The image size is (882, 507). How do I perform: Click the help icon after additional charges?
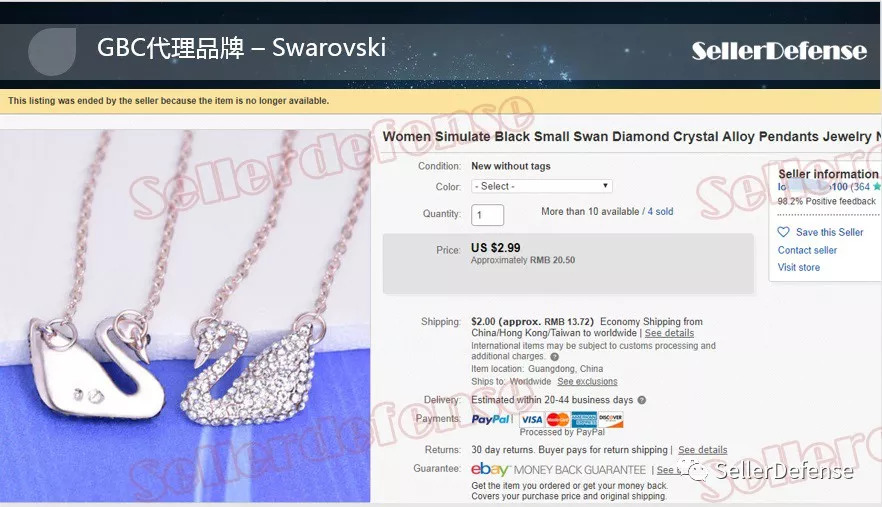(x=554, y=357)
